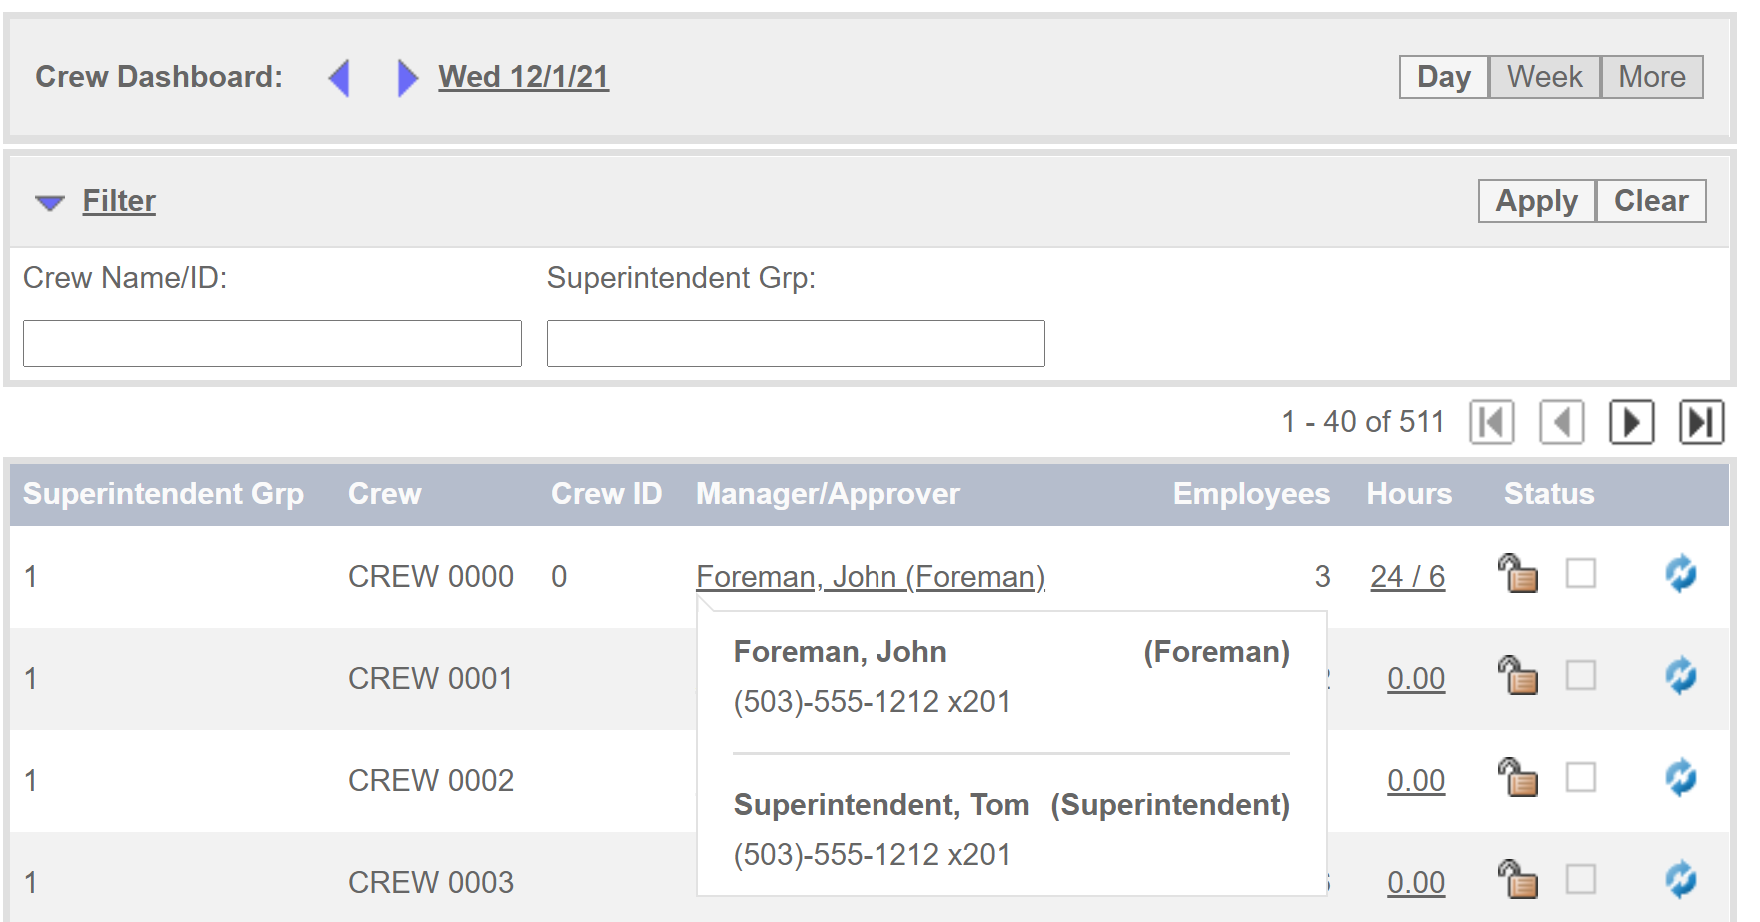
Task: Select the status checkbox for CREW 0002
Action: click(1580, 778)
